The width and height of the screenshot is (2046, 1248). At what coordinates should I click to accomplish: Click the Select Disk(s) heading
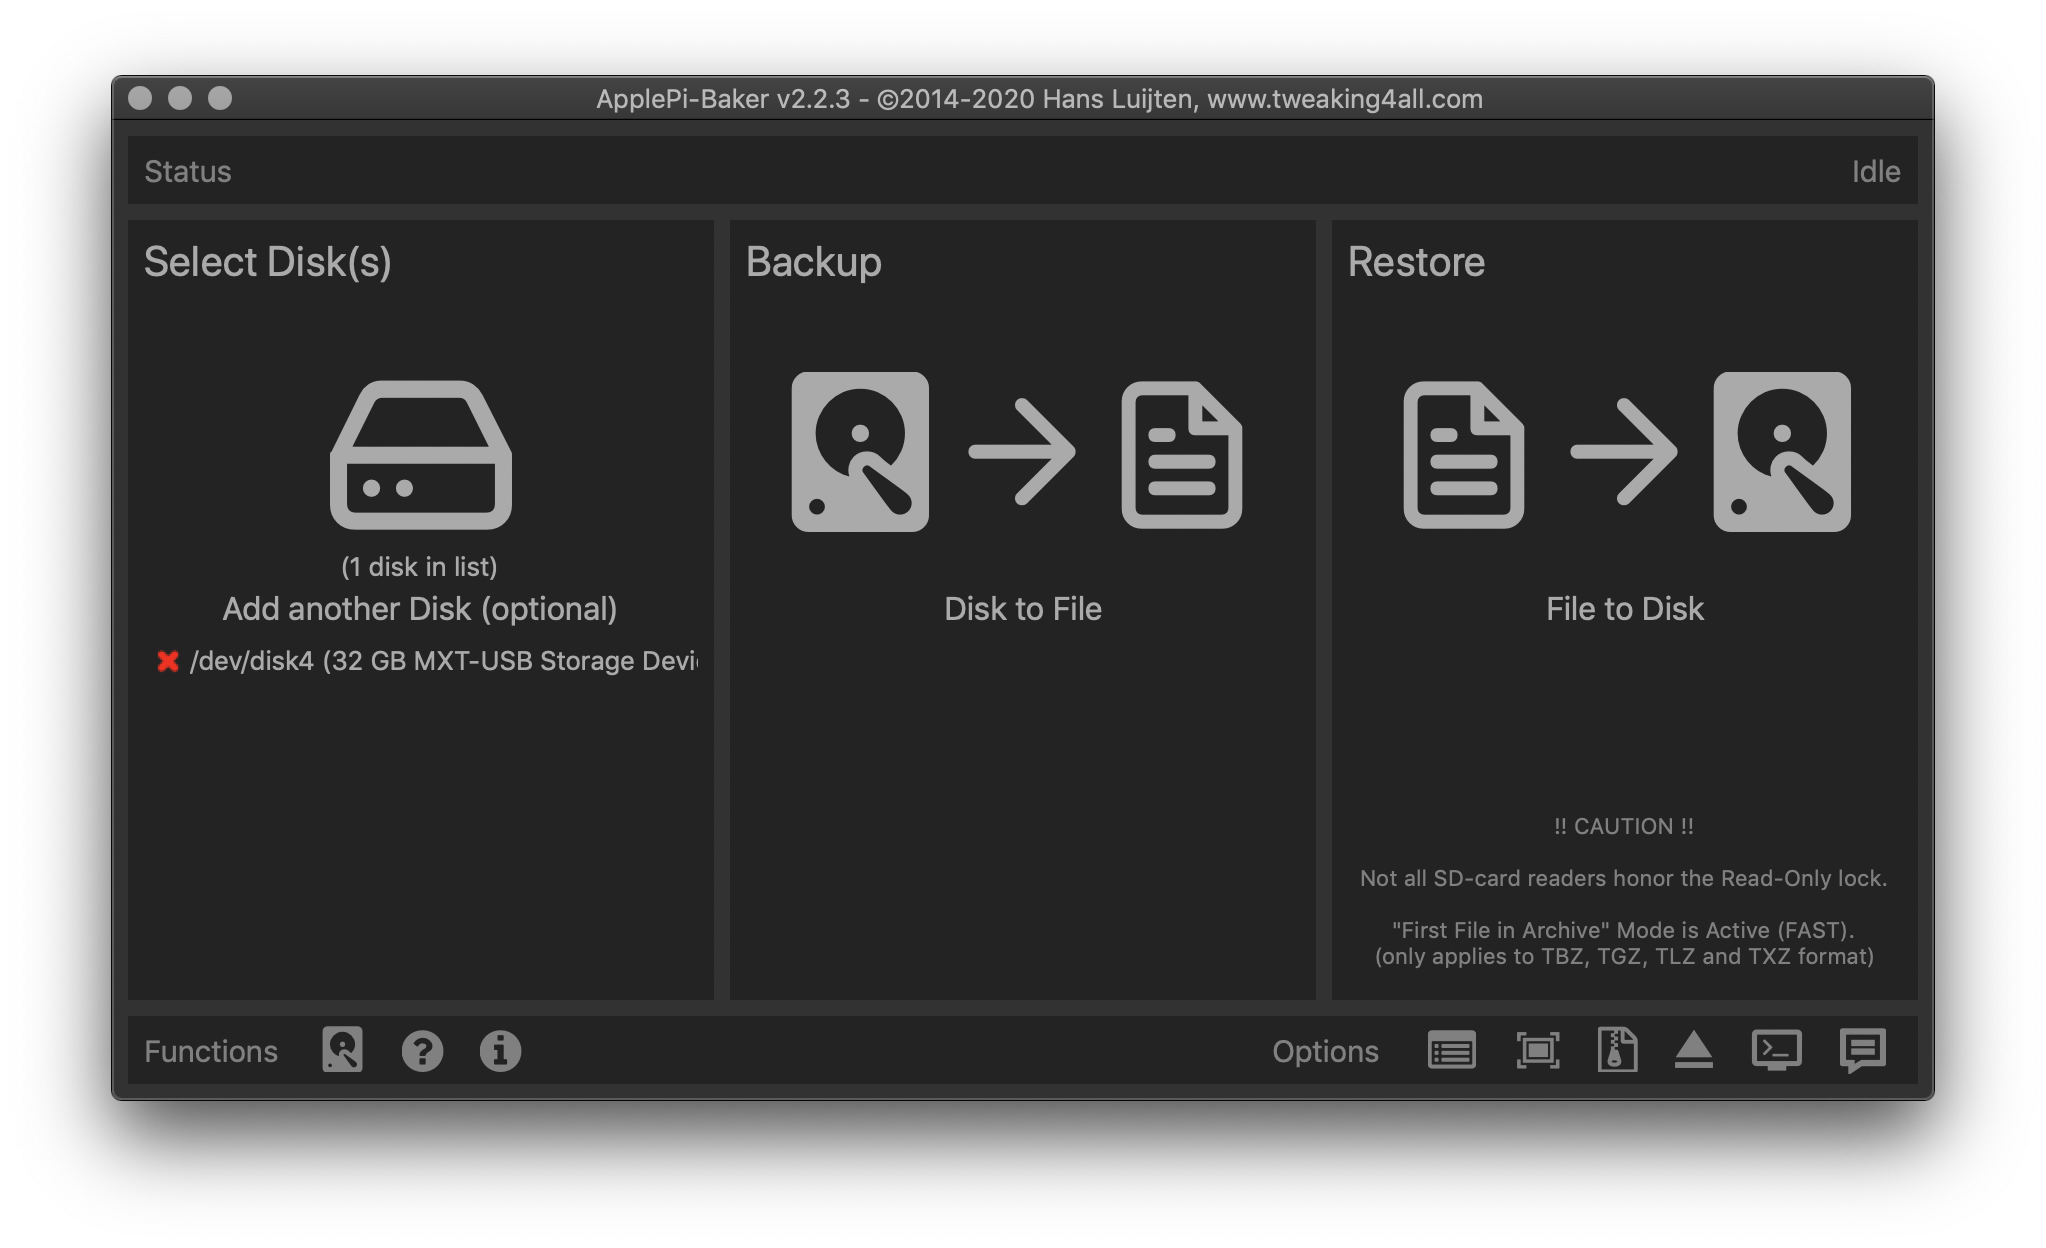268,262
